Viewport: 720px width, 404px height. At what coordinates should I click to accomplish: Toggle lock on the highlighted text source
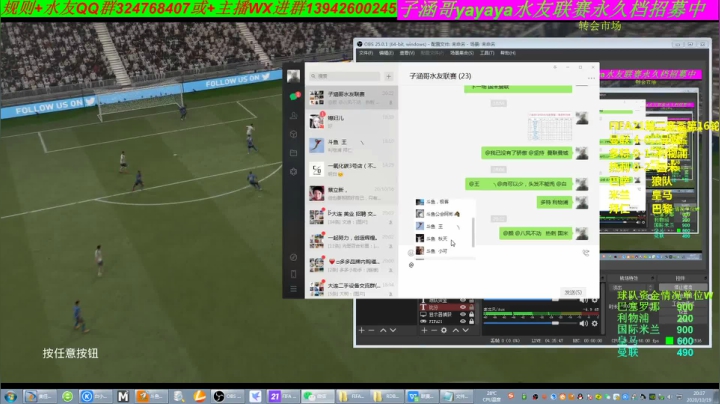[471, 307]
